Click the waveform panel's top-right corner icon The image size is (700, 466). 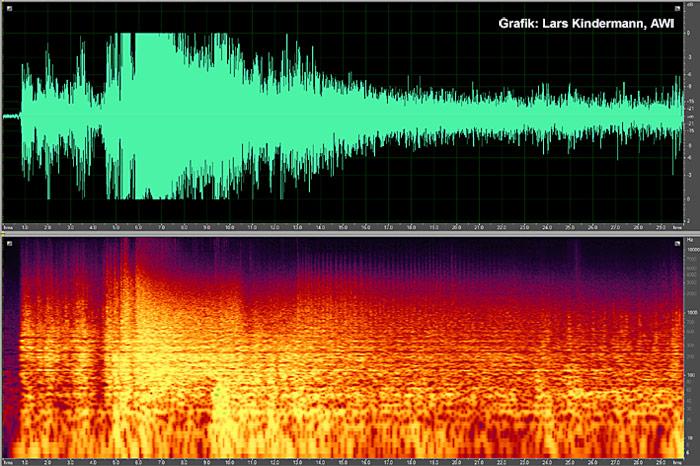(677, 8)
